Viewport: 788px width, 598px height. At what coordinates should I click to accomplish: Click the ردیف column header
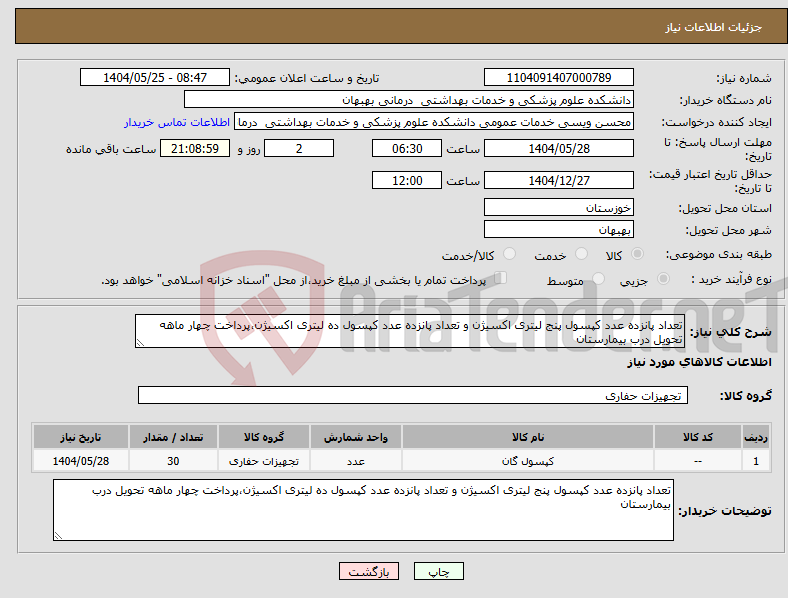click(x=755, y=437)
